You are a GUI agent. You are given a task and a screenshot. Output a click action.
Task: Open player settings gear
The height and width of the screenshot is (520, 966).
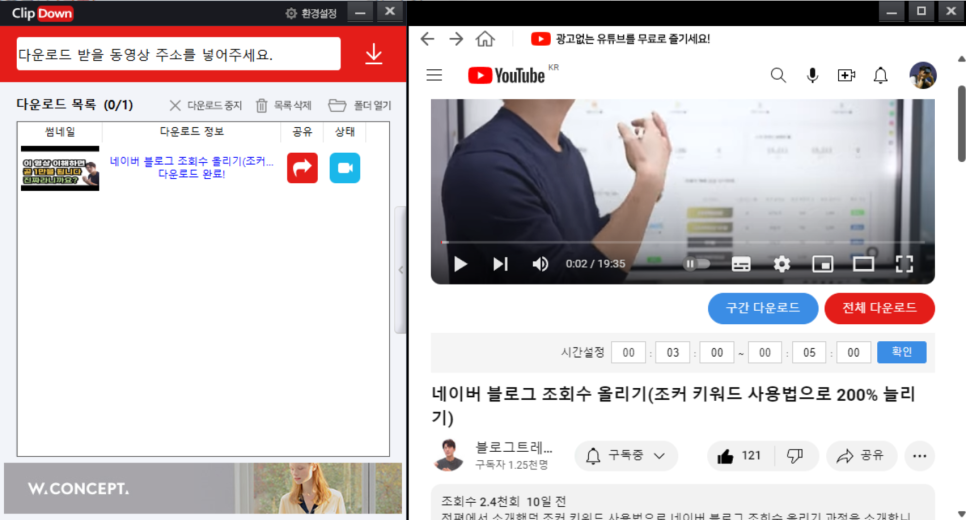pos(782,264)
